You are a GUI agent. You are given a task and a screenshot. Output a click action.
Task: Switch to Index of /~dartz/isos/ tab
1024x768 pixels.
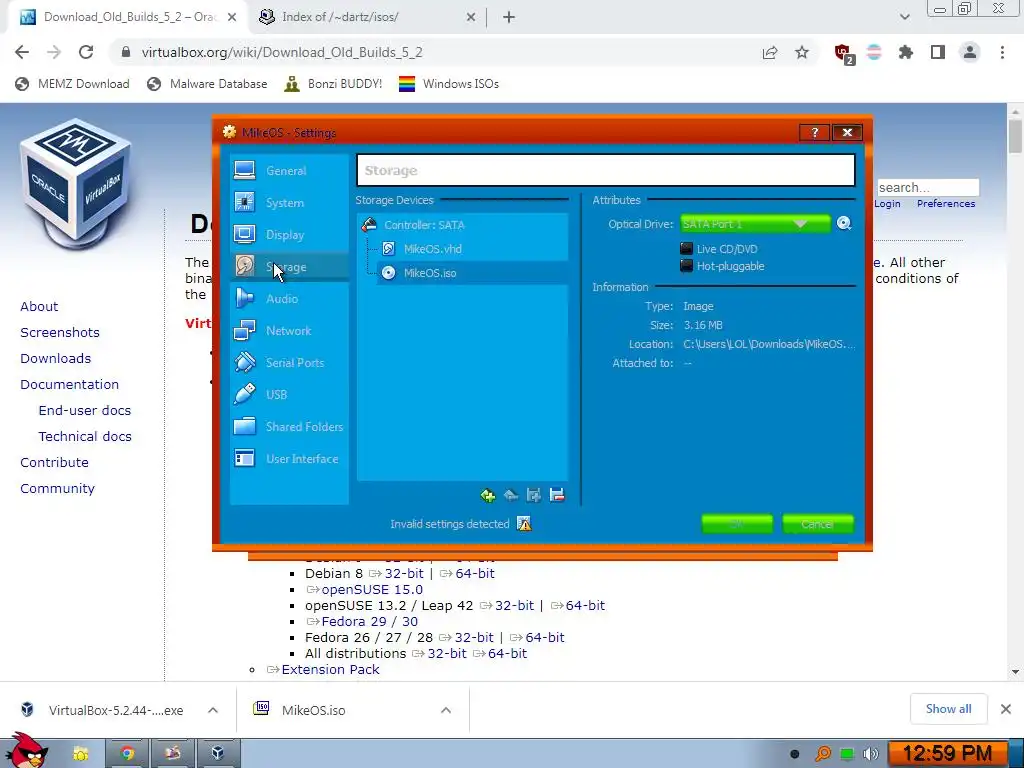(368, 17)
